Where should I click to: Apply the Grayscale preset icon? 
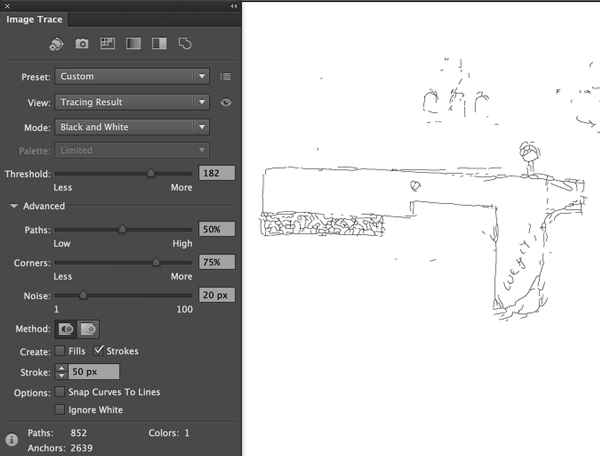pyautogui.click(x=133, y=44)
